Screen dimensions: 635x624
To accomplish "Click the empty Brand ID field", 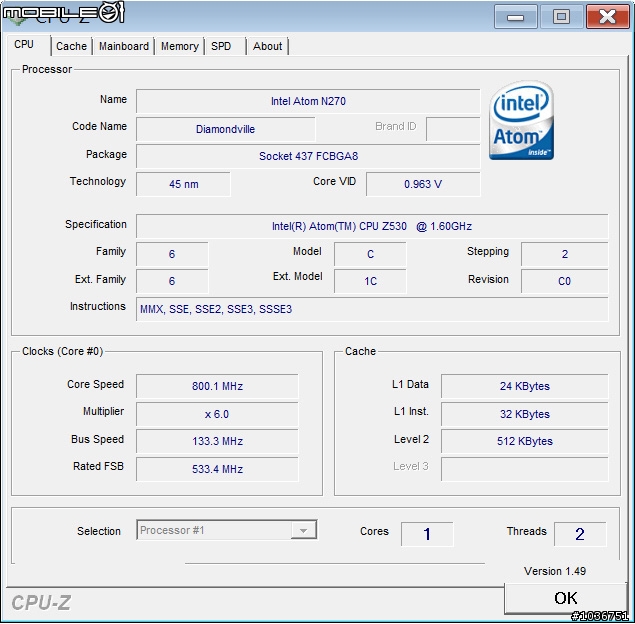I will tap(453, 129).
